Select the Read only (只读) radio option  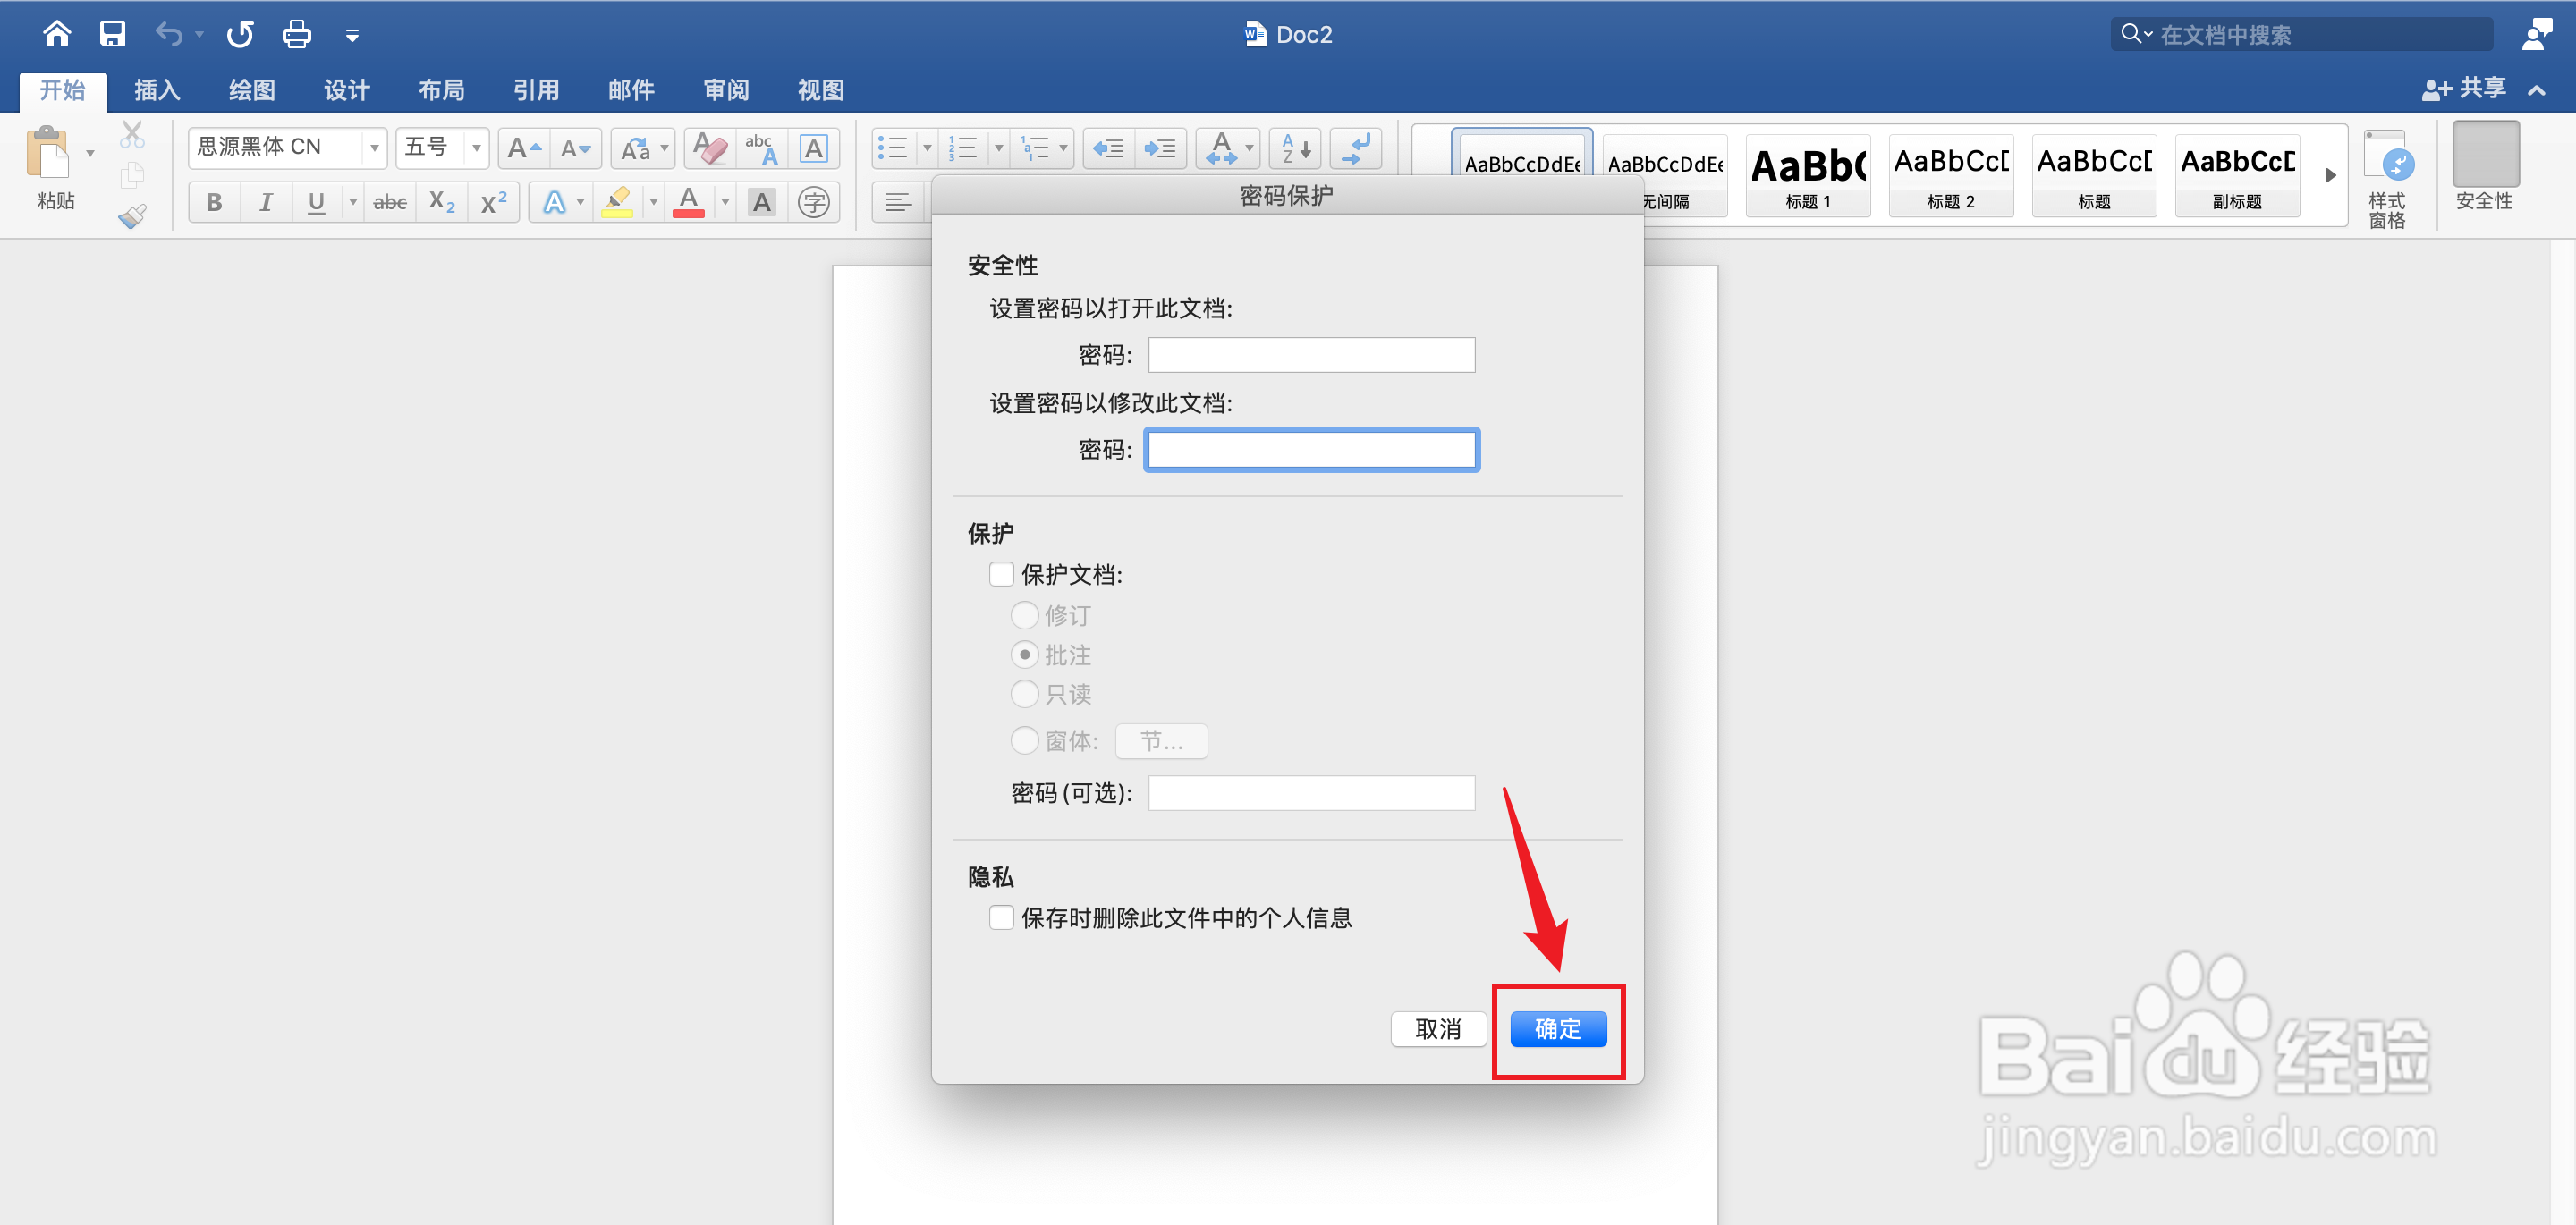pos(1024,694)
